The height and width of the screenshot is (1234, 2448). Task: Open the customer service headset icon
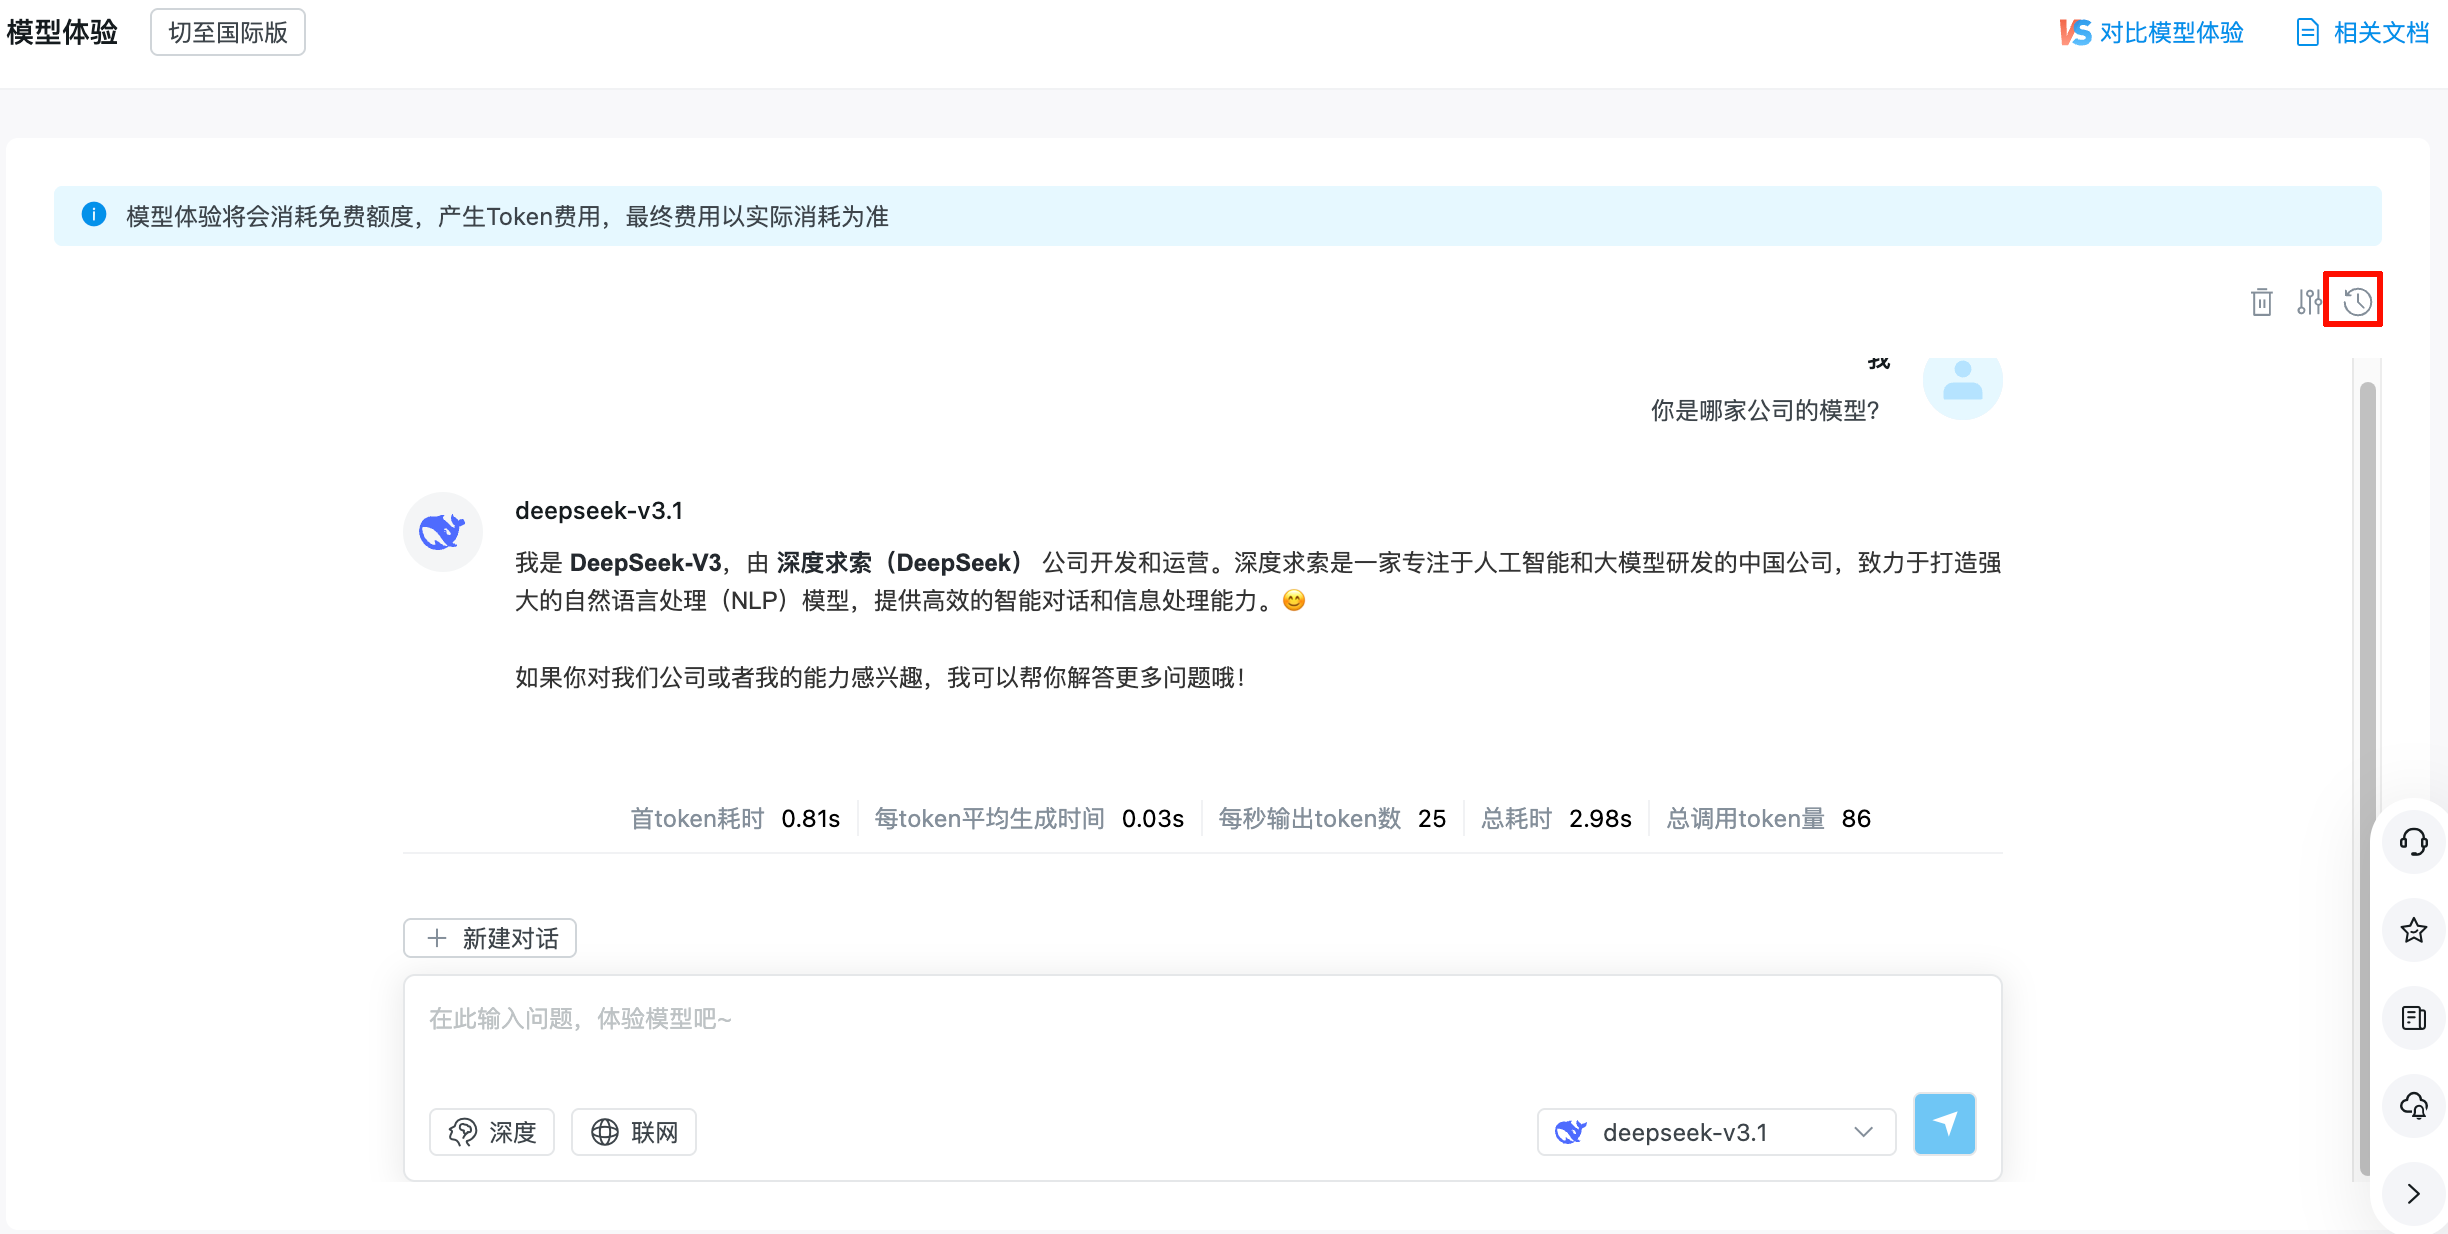[x=2413, y=842]
